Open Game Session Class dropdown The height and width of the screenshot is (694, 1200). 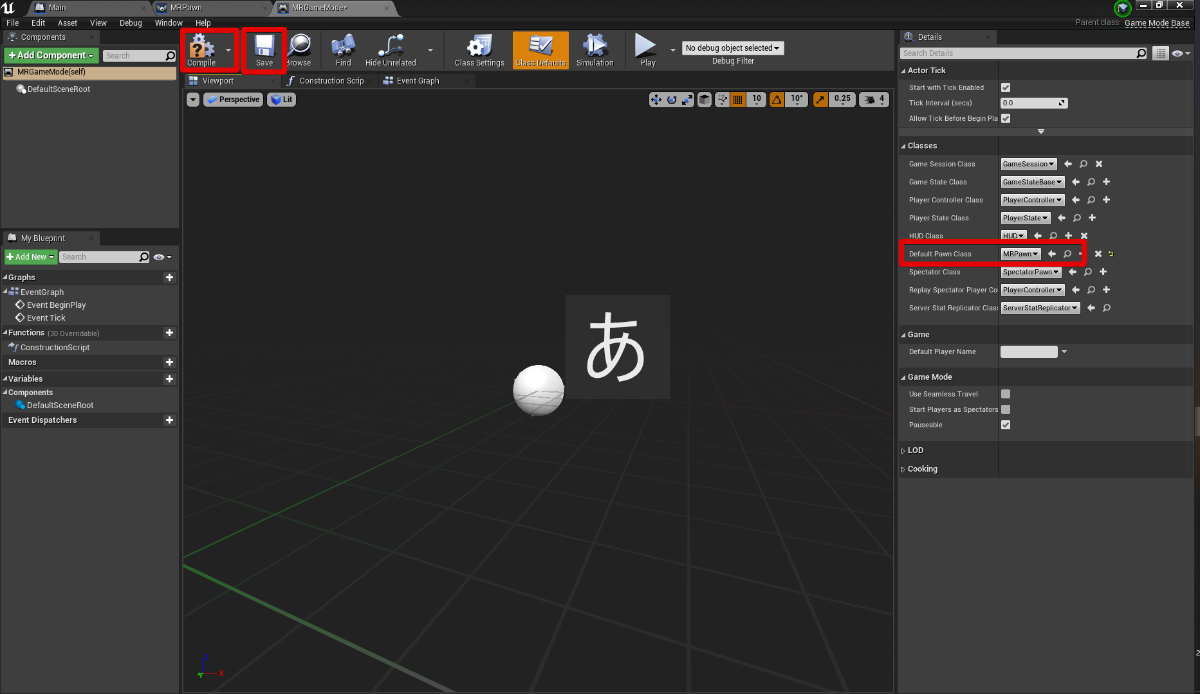tap(1029, 164)
